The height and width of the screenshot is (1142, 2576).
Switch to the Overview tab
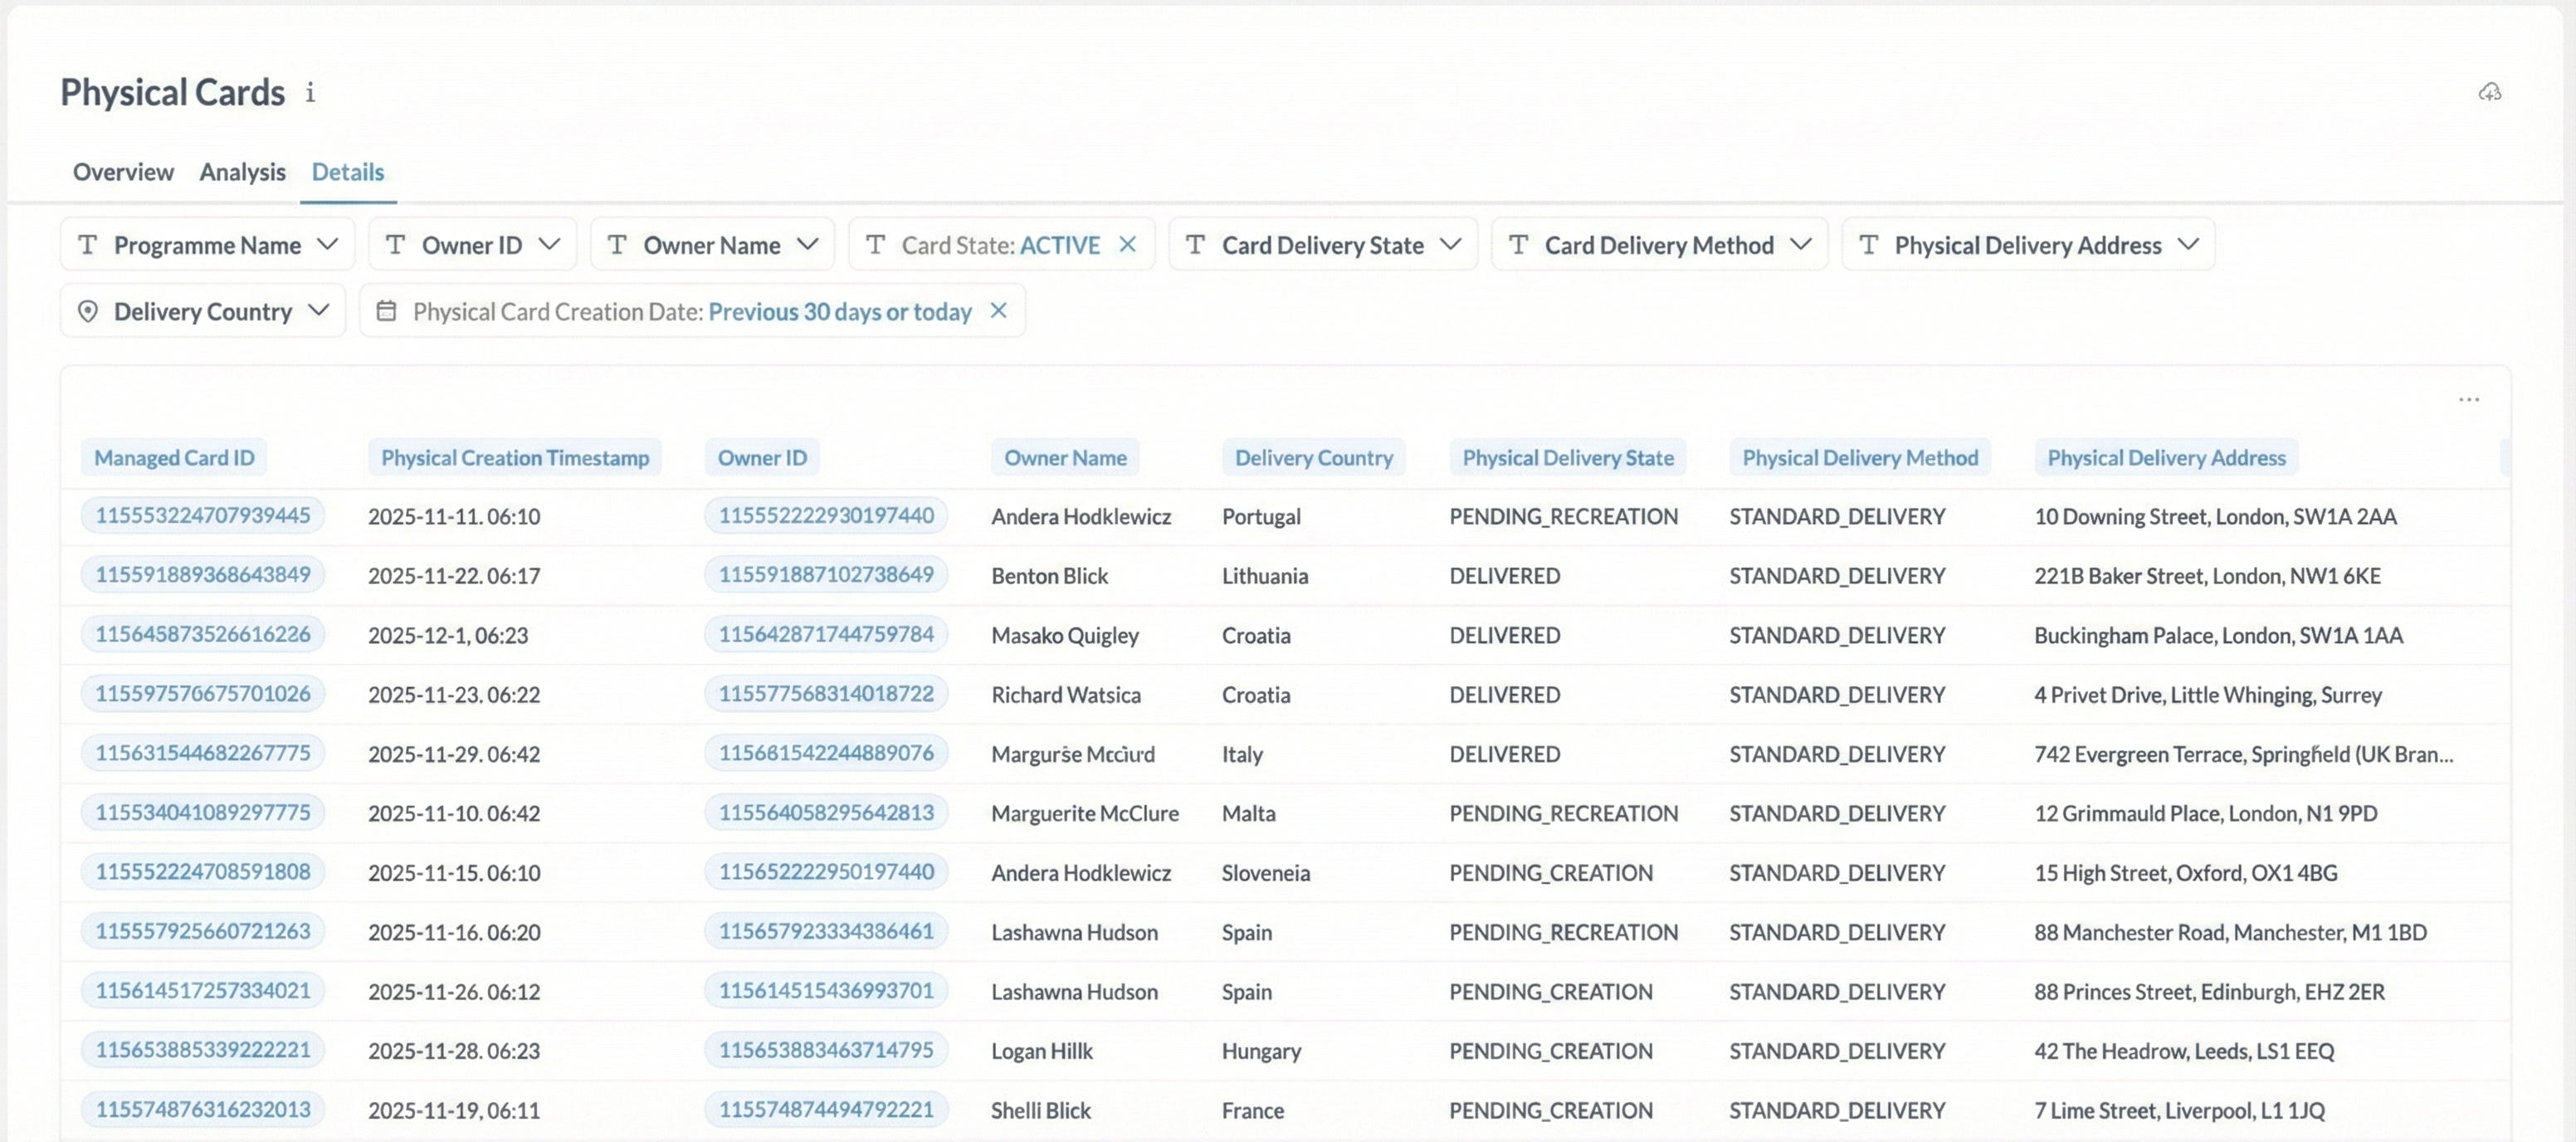tap(123, 172)
